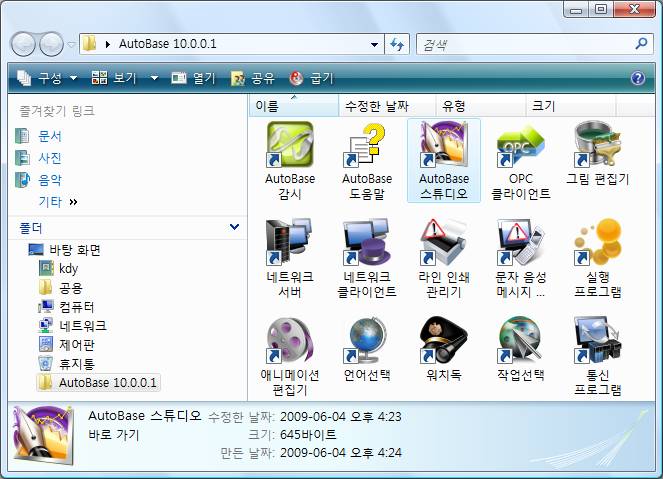
Task: Click the 보기 views toolbar button
Action: (114, 78)
